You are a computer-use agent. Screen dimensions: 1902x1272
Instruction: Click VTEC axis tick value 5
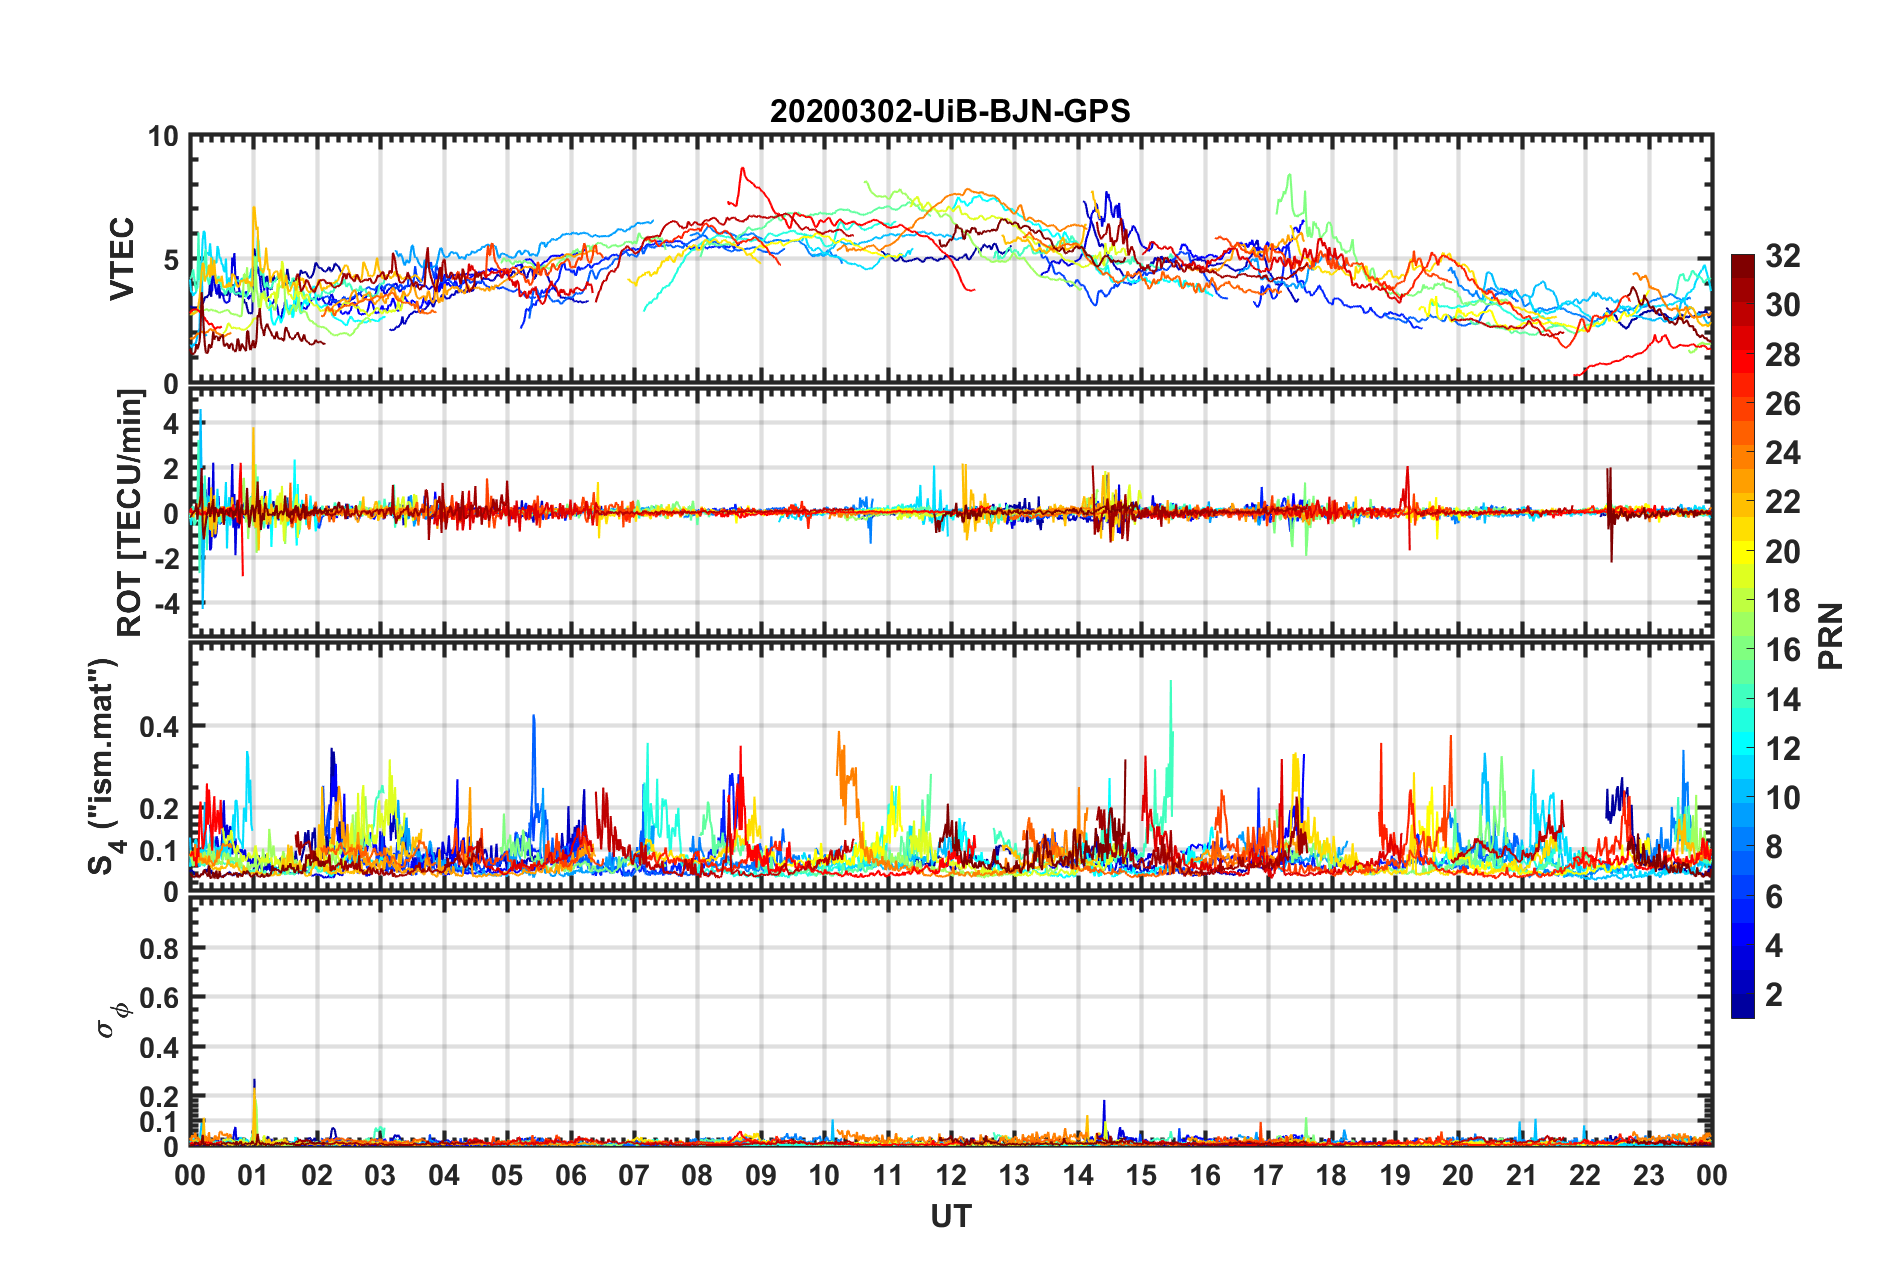click(171, 260)
